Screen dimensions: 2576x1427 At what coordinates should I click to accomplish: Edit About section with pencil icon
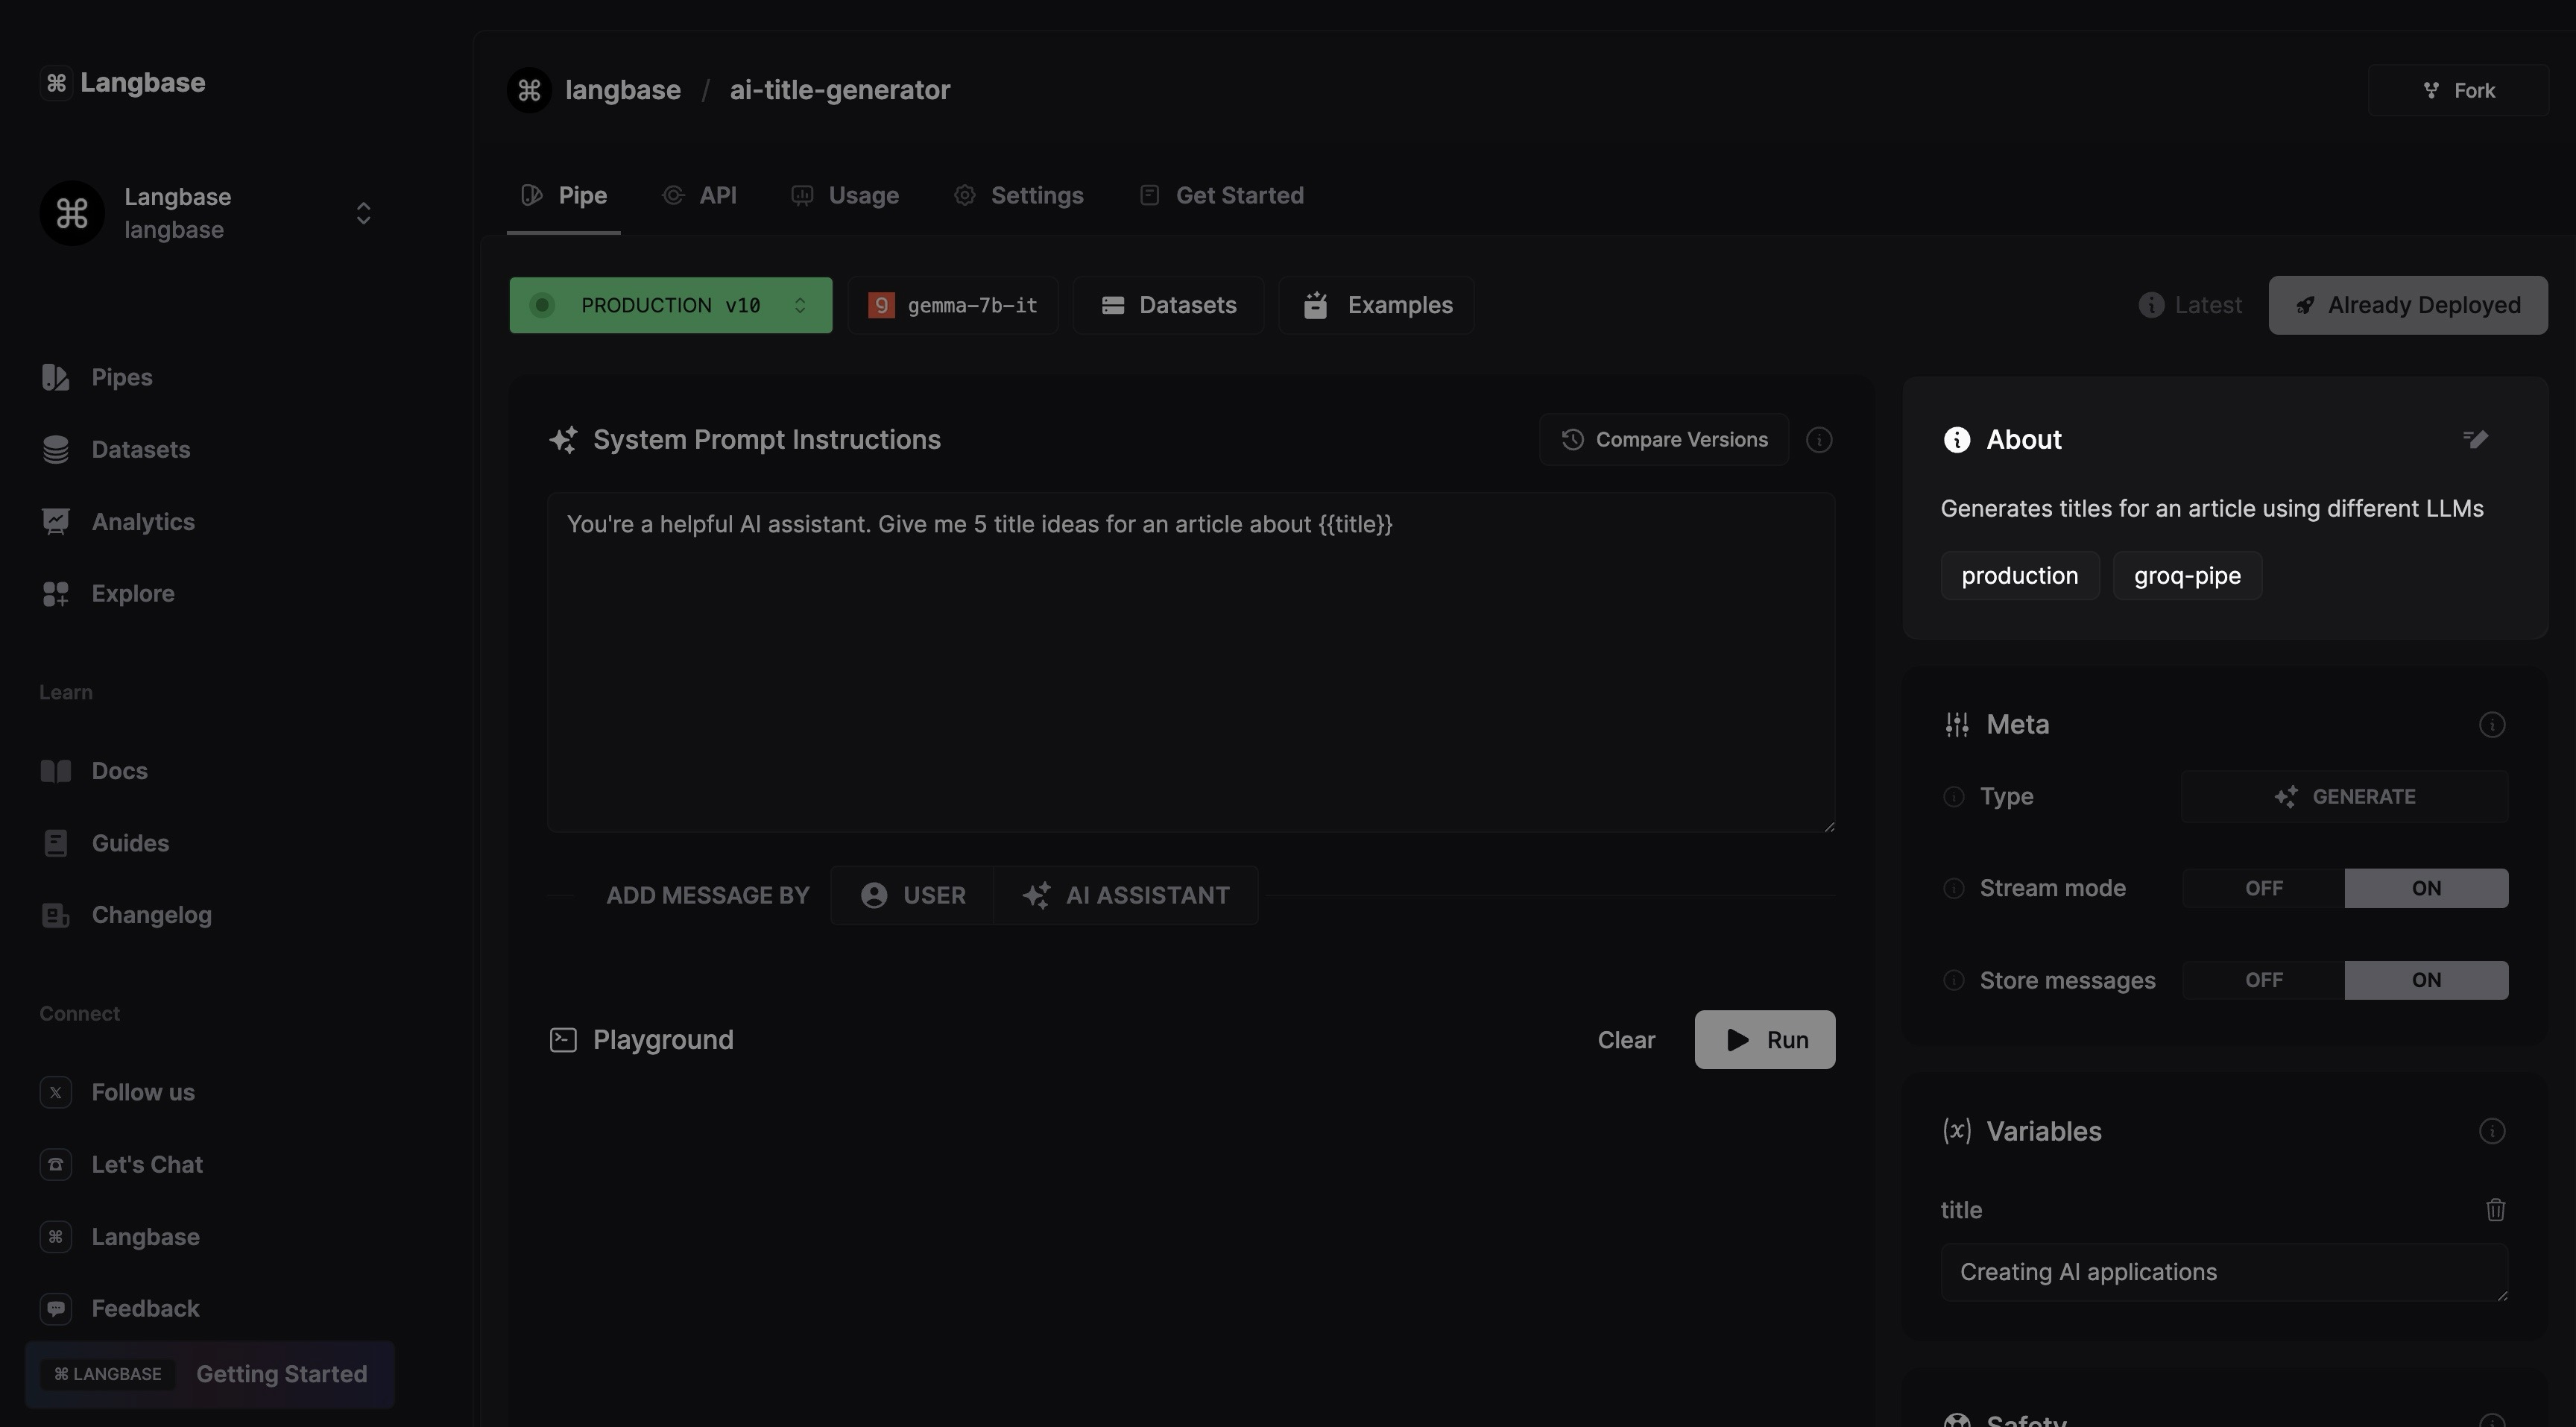(x=2475, y=439)
